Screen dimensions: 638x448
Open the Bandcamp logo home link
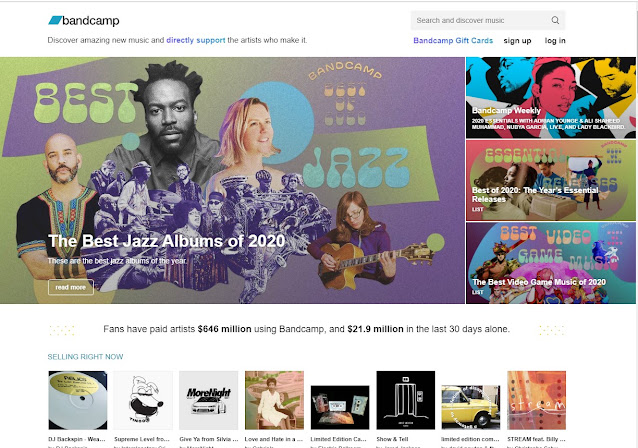pos(84,20)
